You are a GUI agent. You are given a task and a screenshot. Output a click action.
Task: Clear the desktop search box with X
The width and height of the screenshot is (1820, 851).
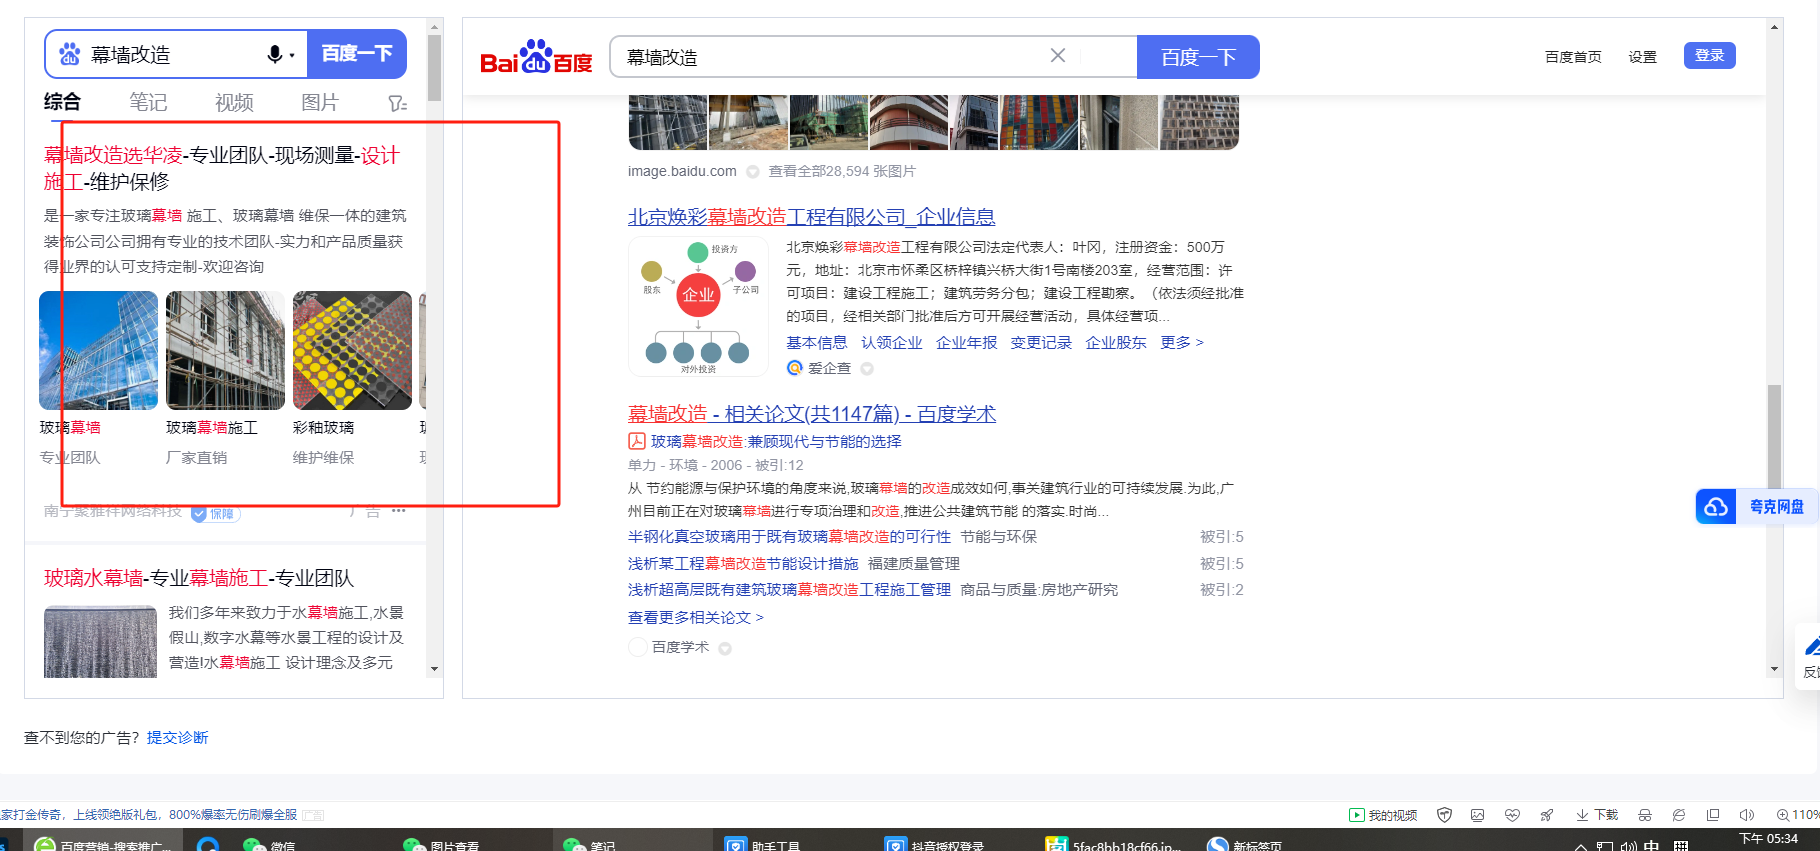(x=1058, y=56)
